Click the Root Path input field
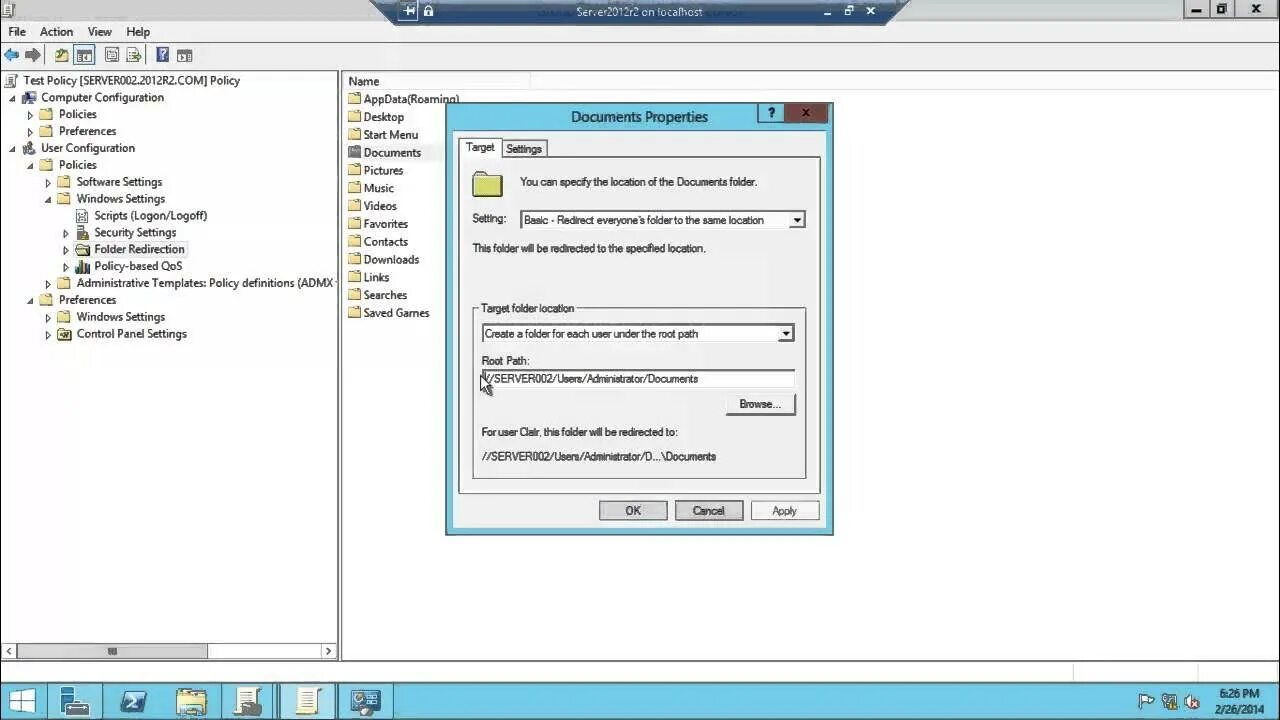Screen dimensions: 1280x720 (x=638, y=379)
